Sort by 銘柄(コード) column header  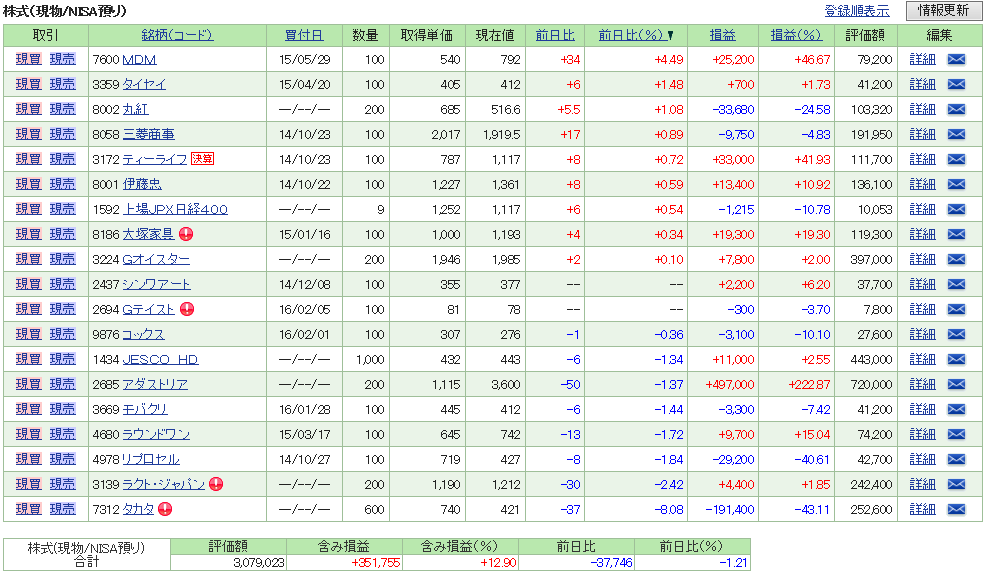tap(177, 35)
